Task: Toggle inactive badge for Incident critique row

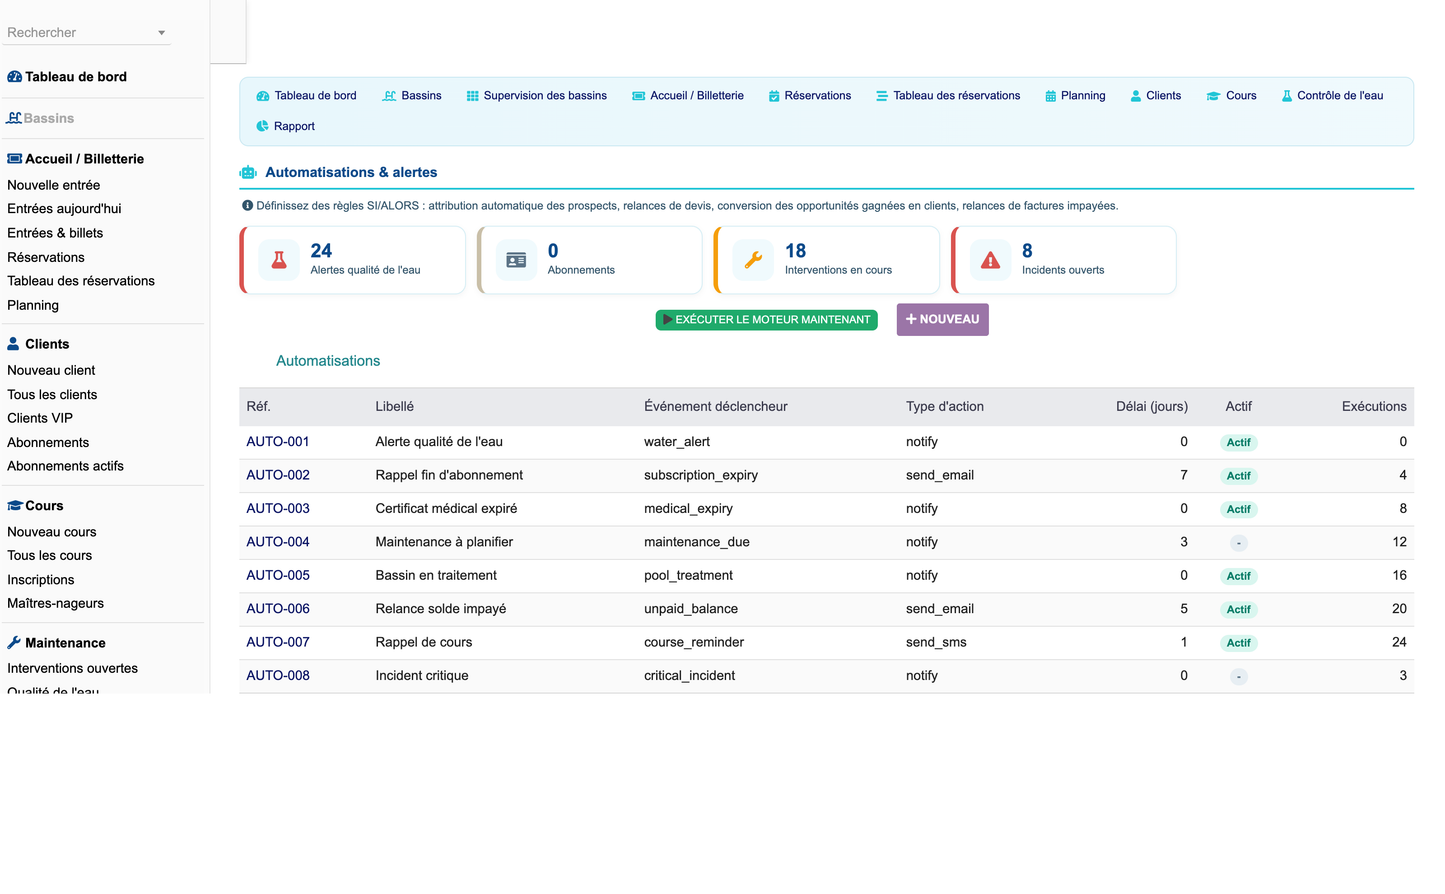Action: coord(1239,677)
